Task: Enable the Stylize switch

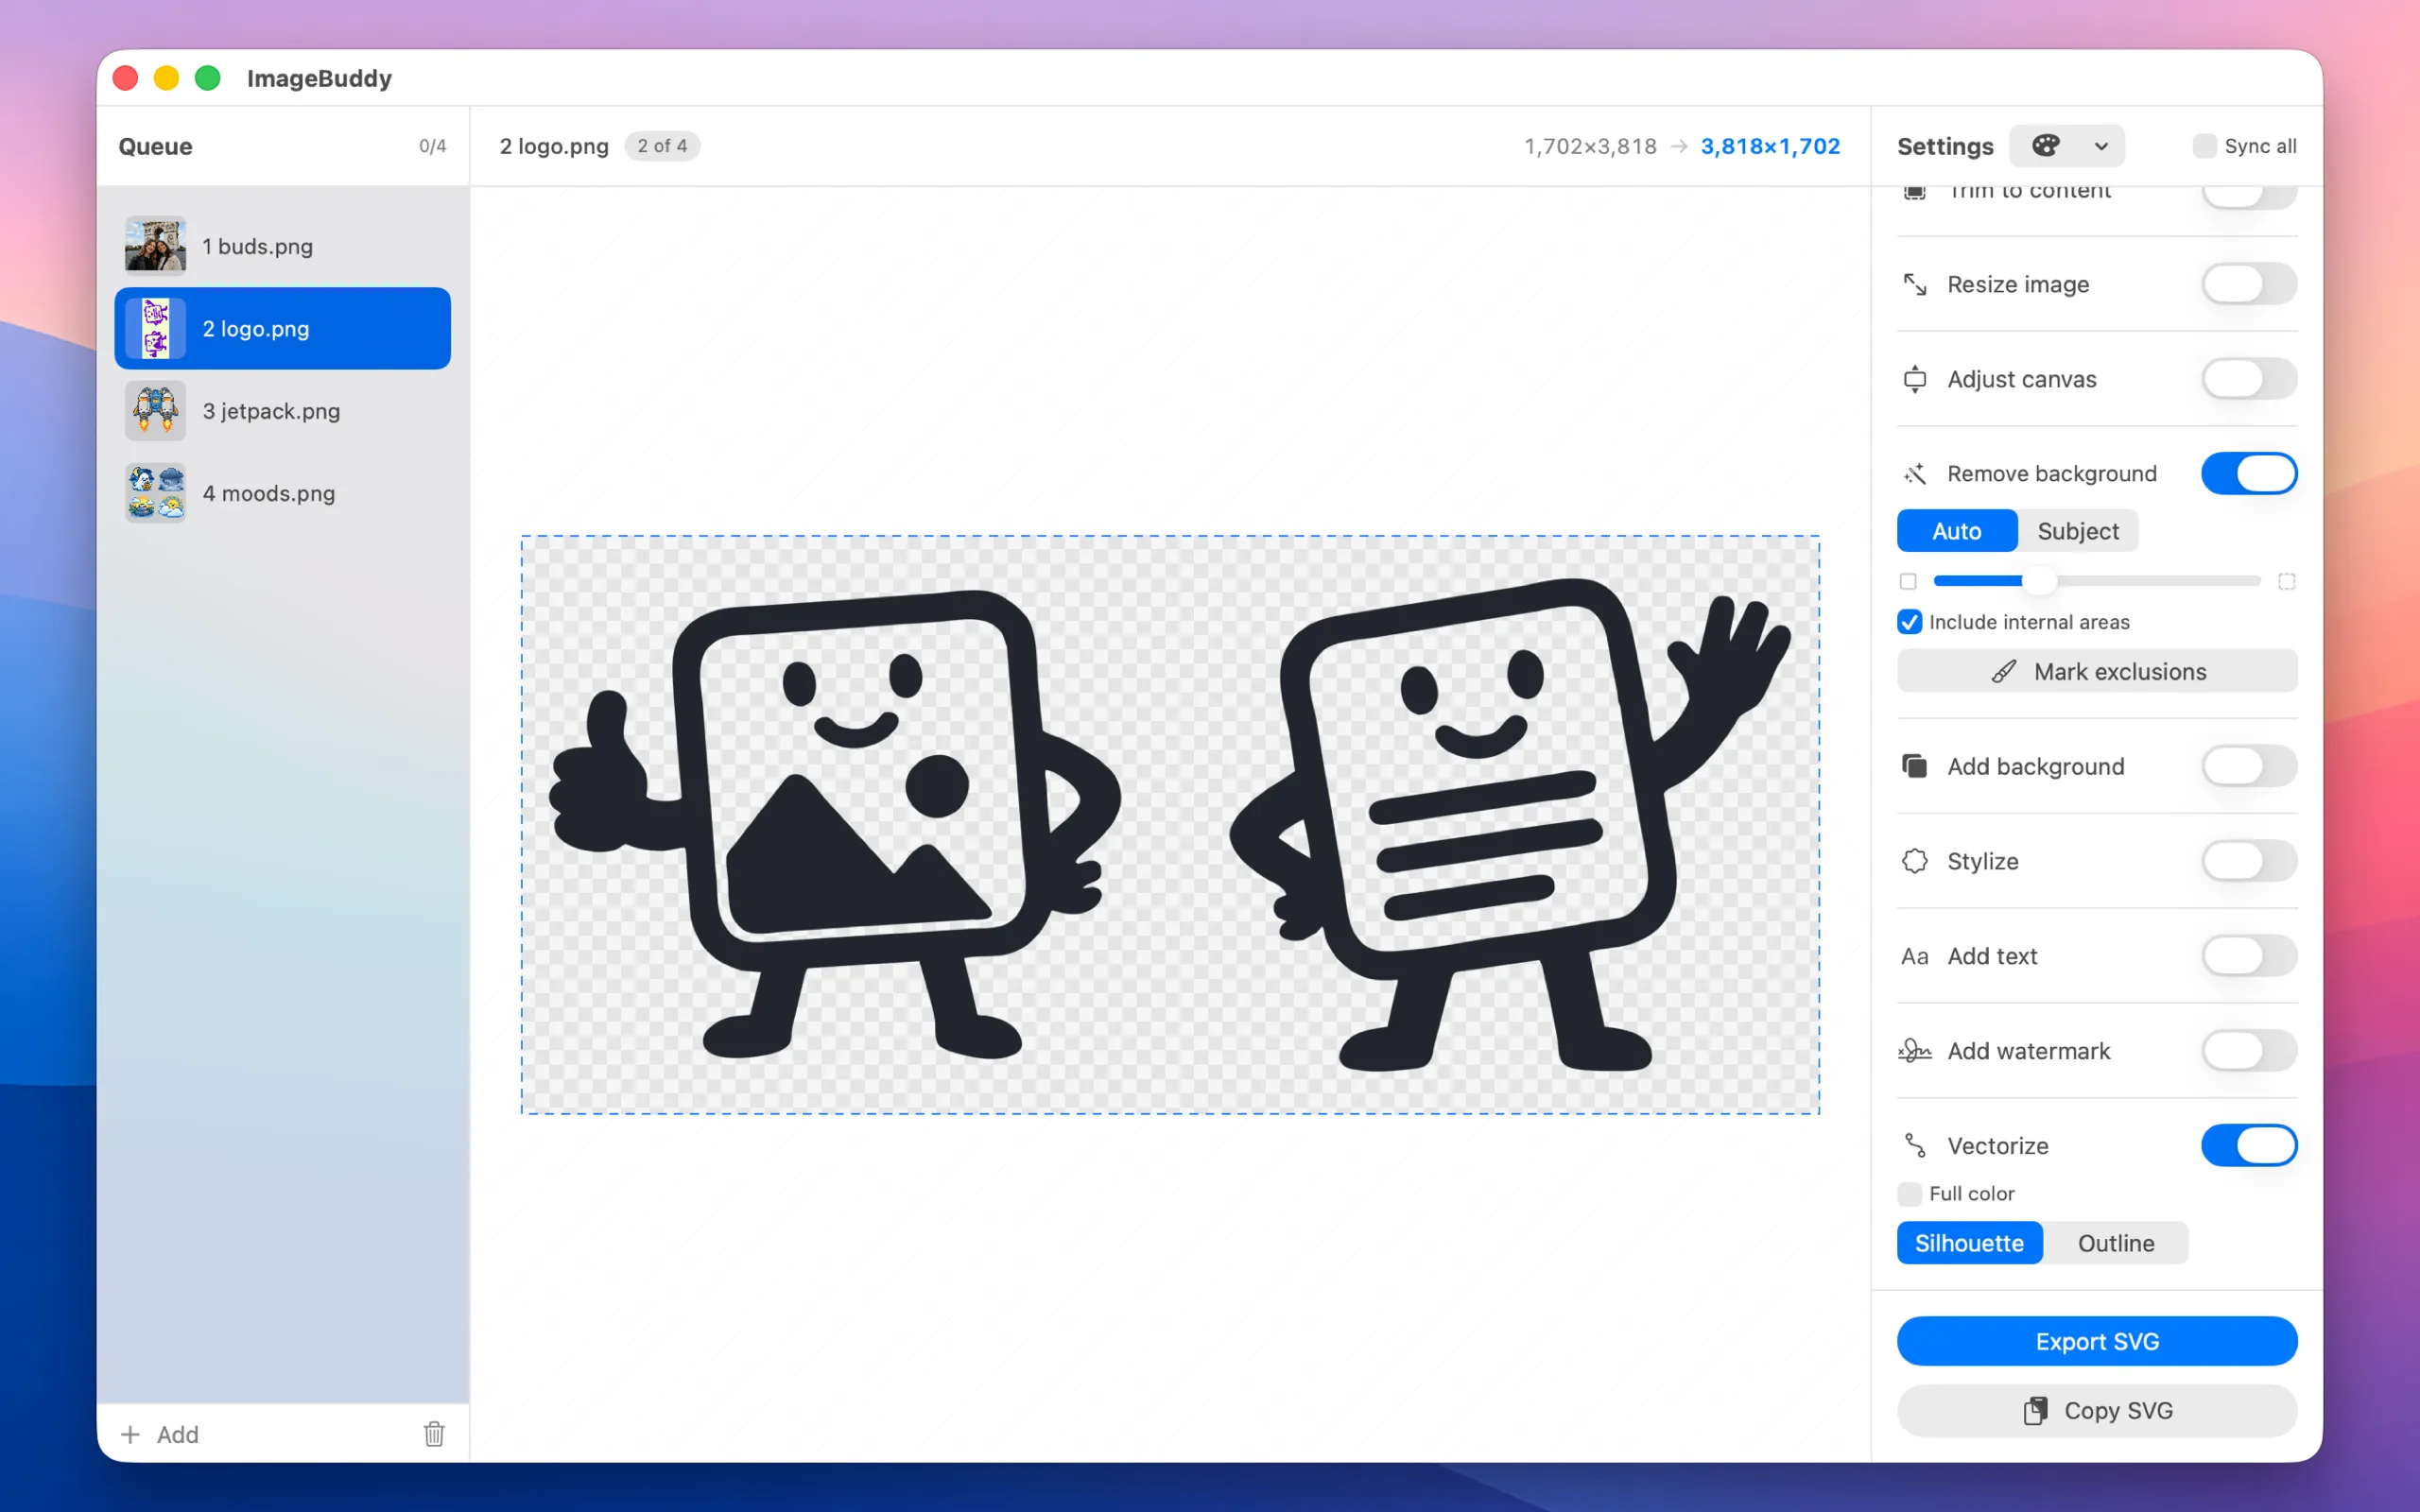Action: point(2248,861)
